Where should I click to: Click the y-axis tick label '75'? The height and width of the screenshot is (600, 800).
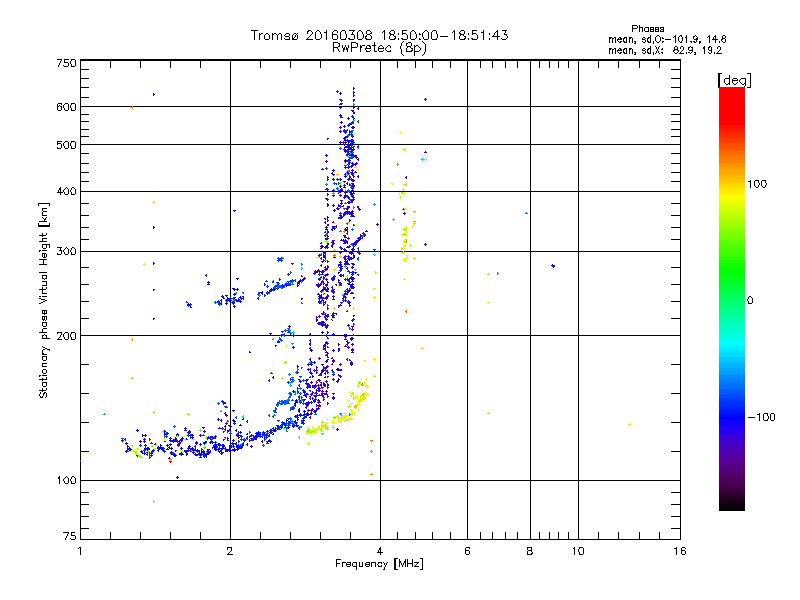[x=70, y=536]
